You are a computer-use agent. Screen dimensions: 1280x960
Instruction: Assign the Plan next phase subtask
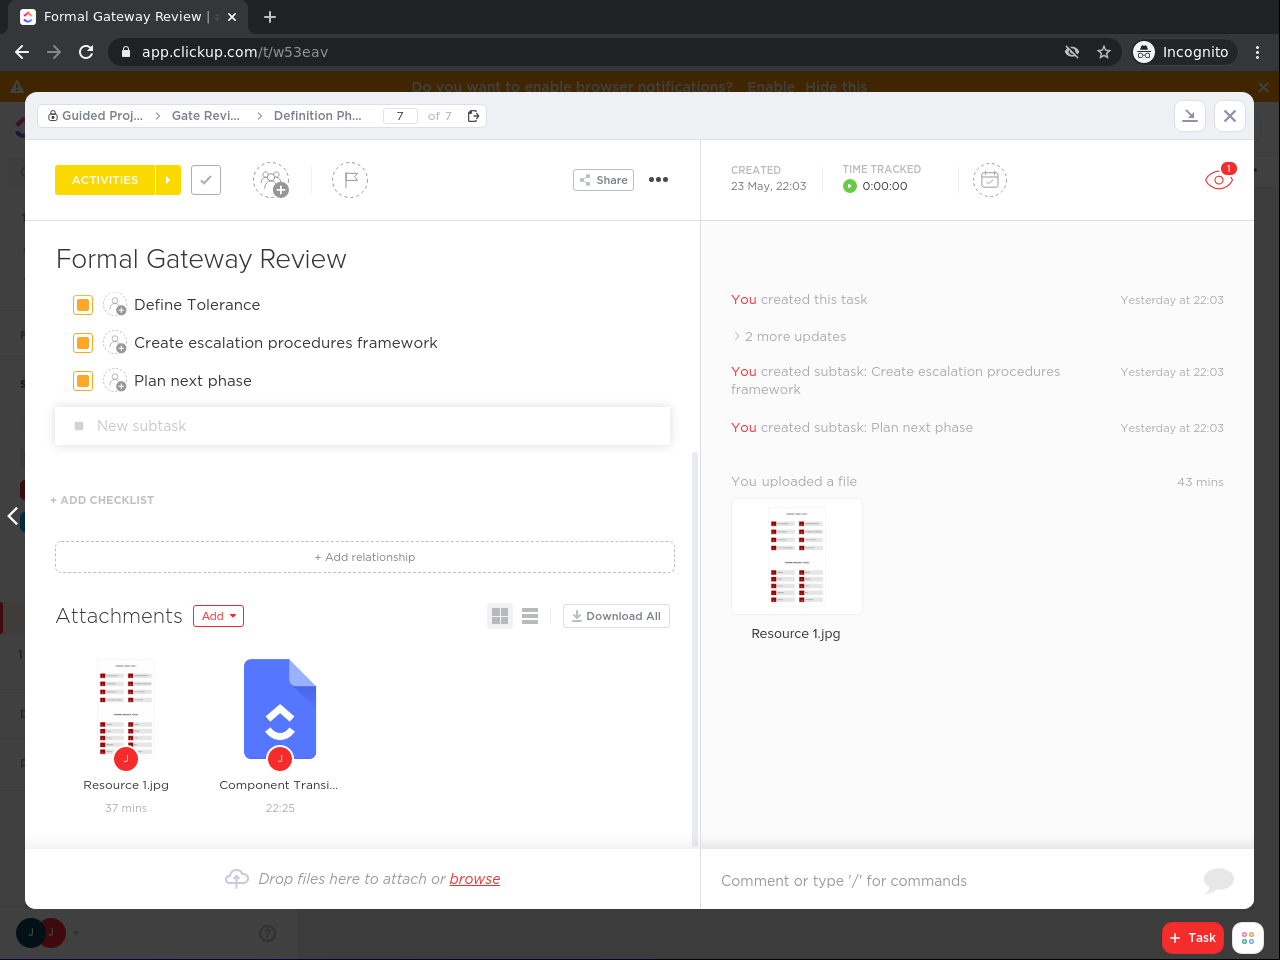coord(115,381)
